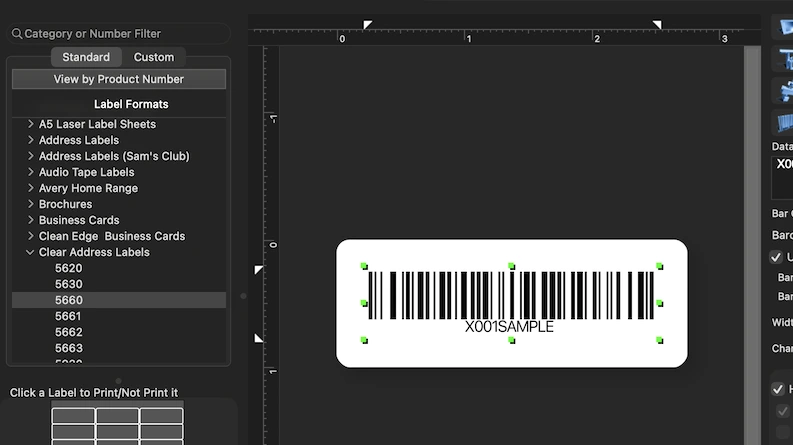Viewport: 793px width, 445px height.
Task: Click the canvas vertical scrollbar track
Action: click(753, 245)
